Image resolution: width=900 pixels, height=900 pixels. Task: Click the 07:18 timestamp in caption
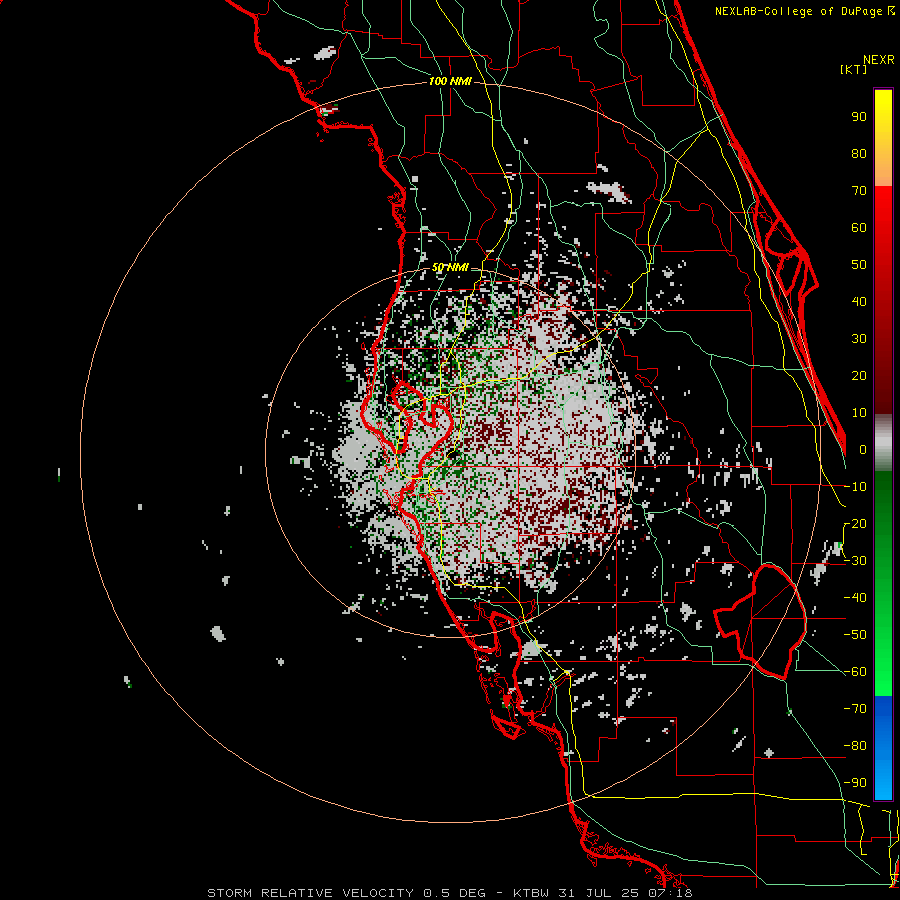(x=669, y=893)
